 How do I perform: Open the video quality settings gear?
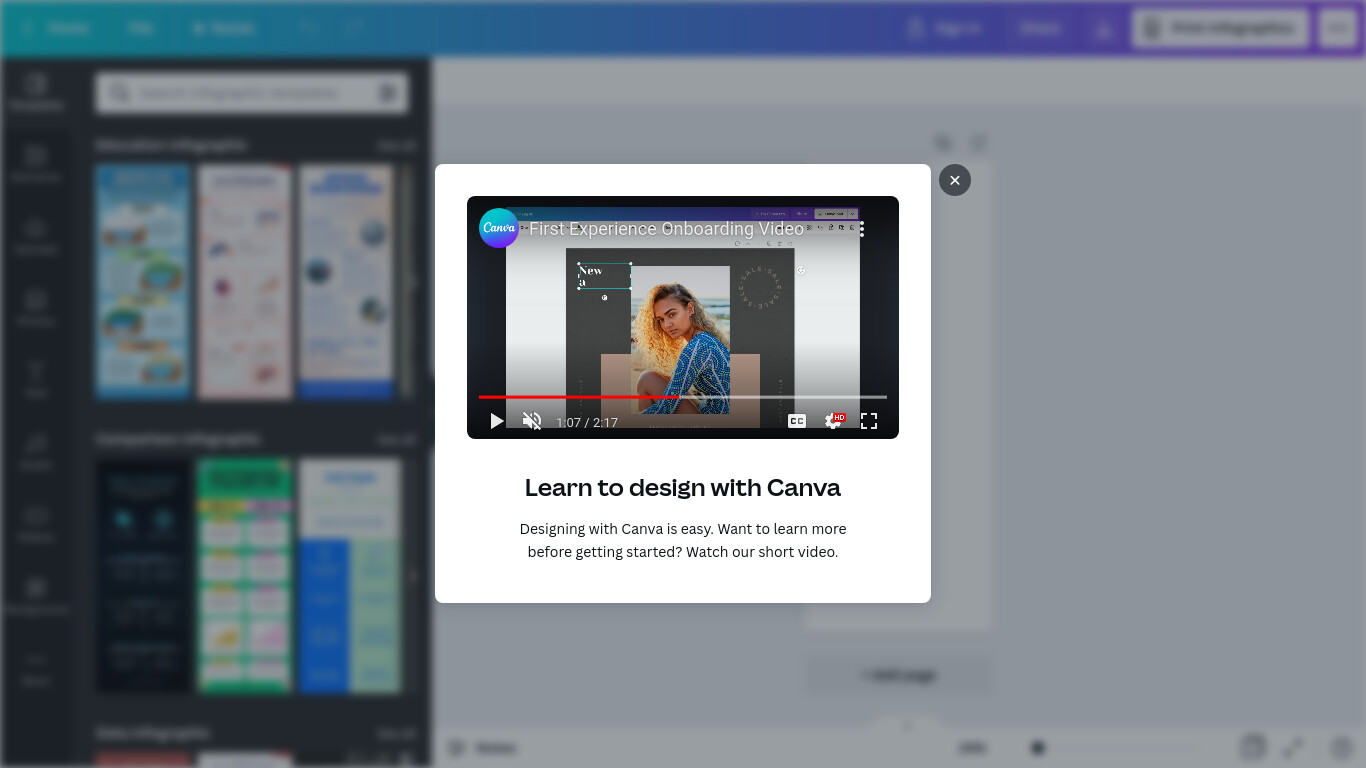point(833,421)
